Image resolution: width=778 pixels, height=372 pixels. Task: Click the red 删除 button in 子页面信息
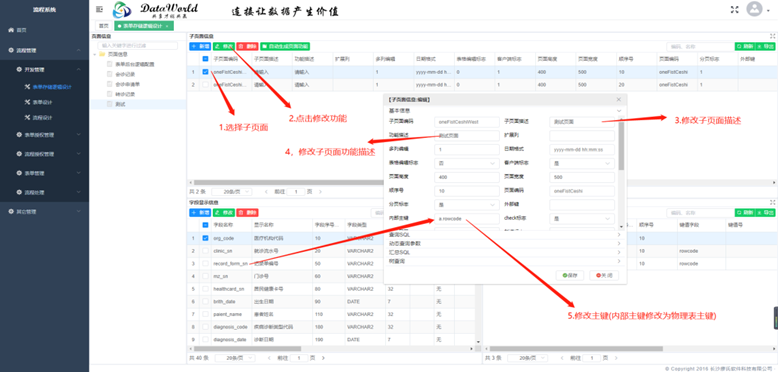[247, 46]
